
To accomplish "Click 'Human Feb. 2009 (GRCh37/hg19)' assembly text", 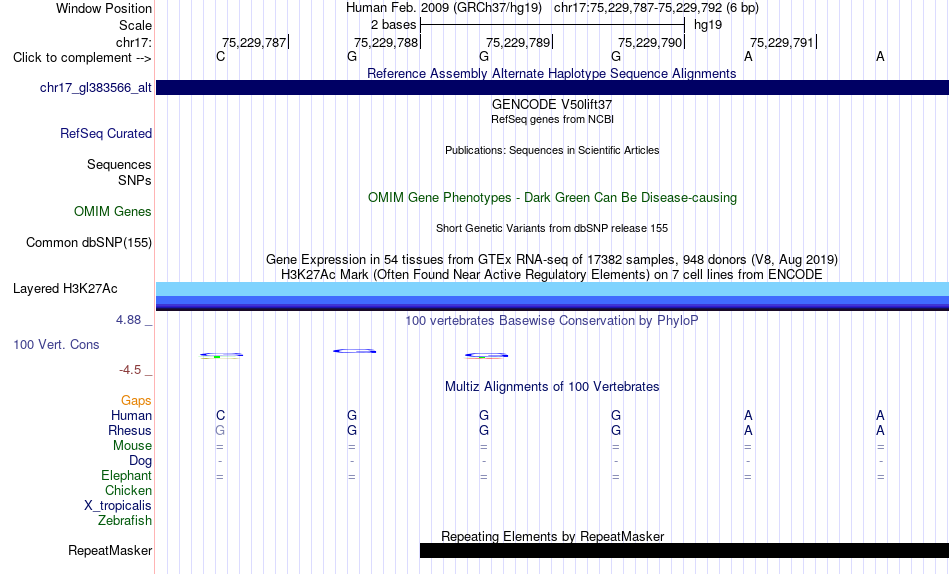I will point(443,8).
